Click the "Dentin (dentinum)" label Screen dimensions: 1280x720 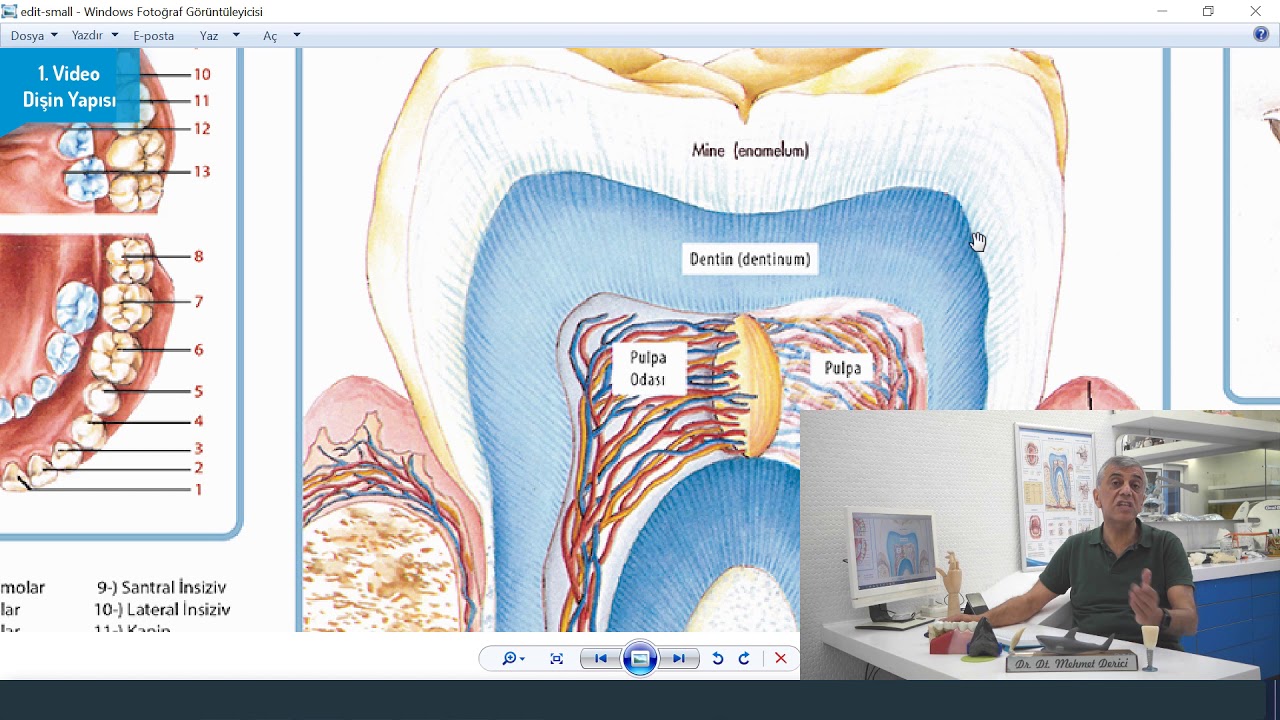750,259
